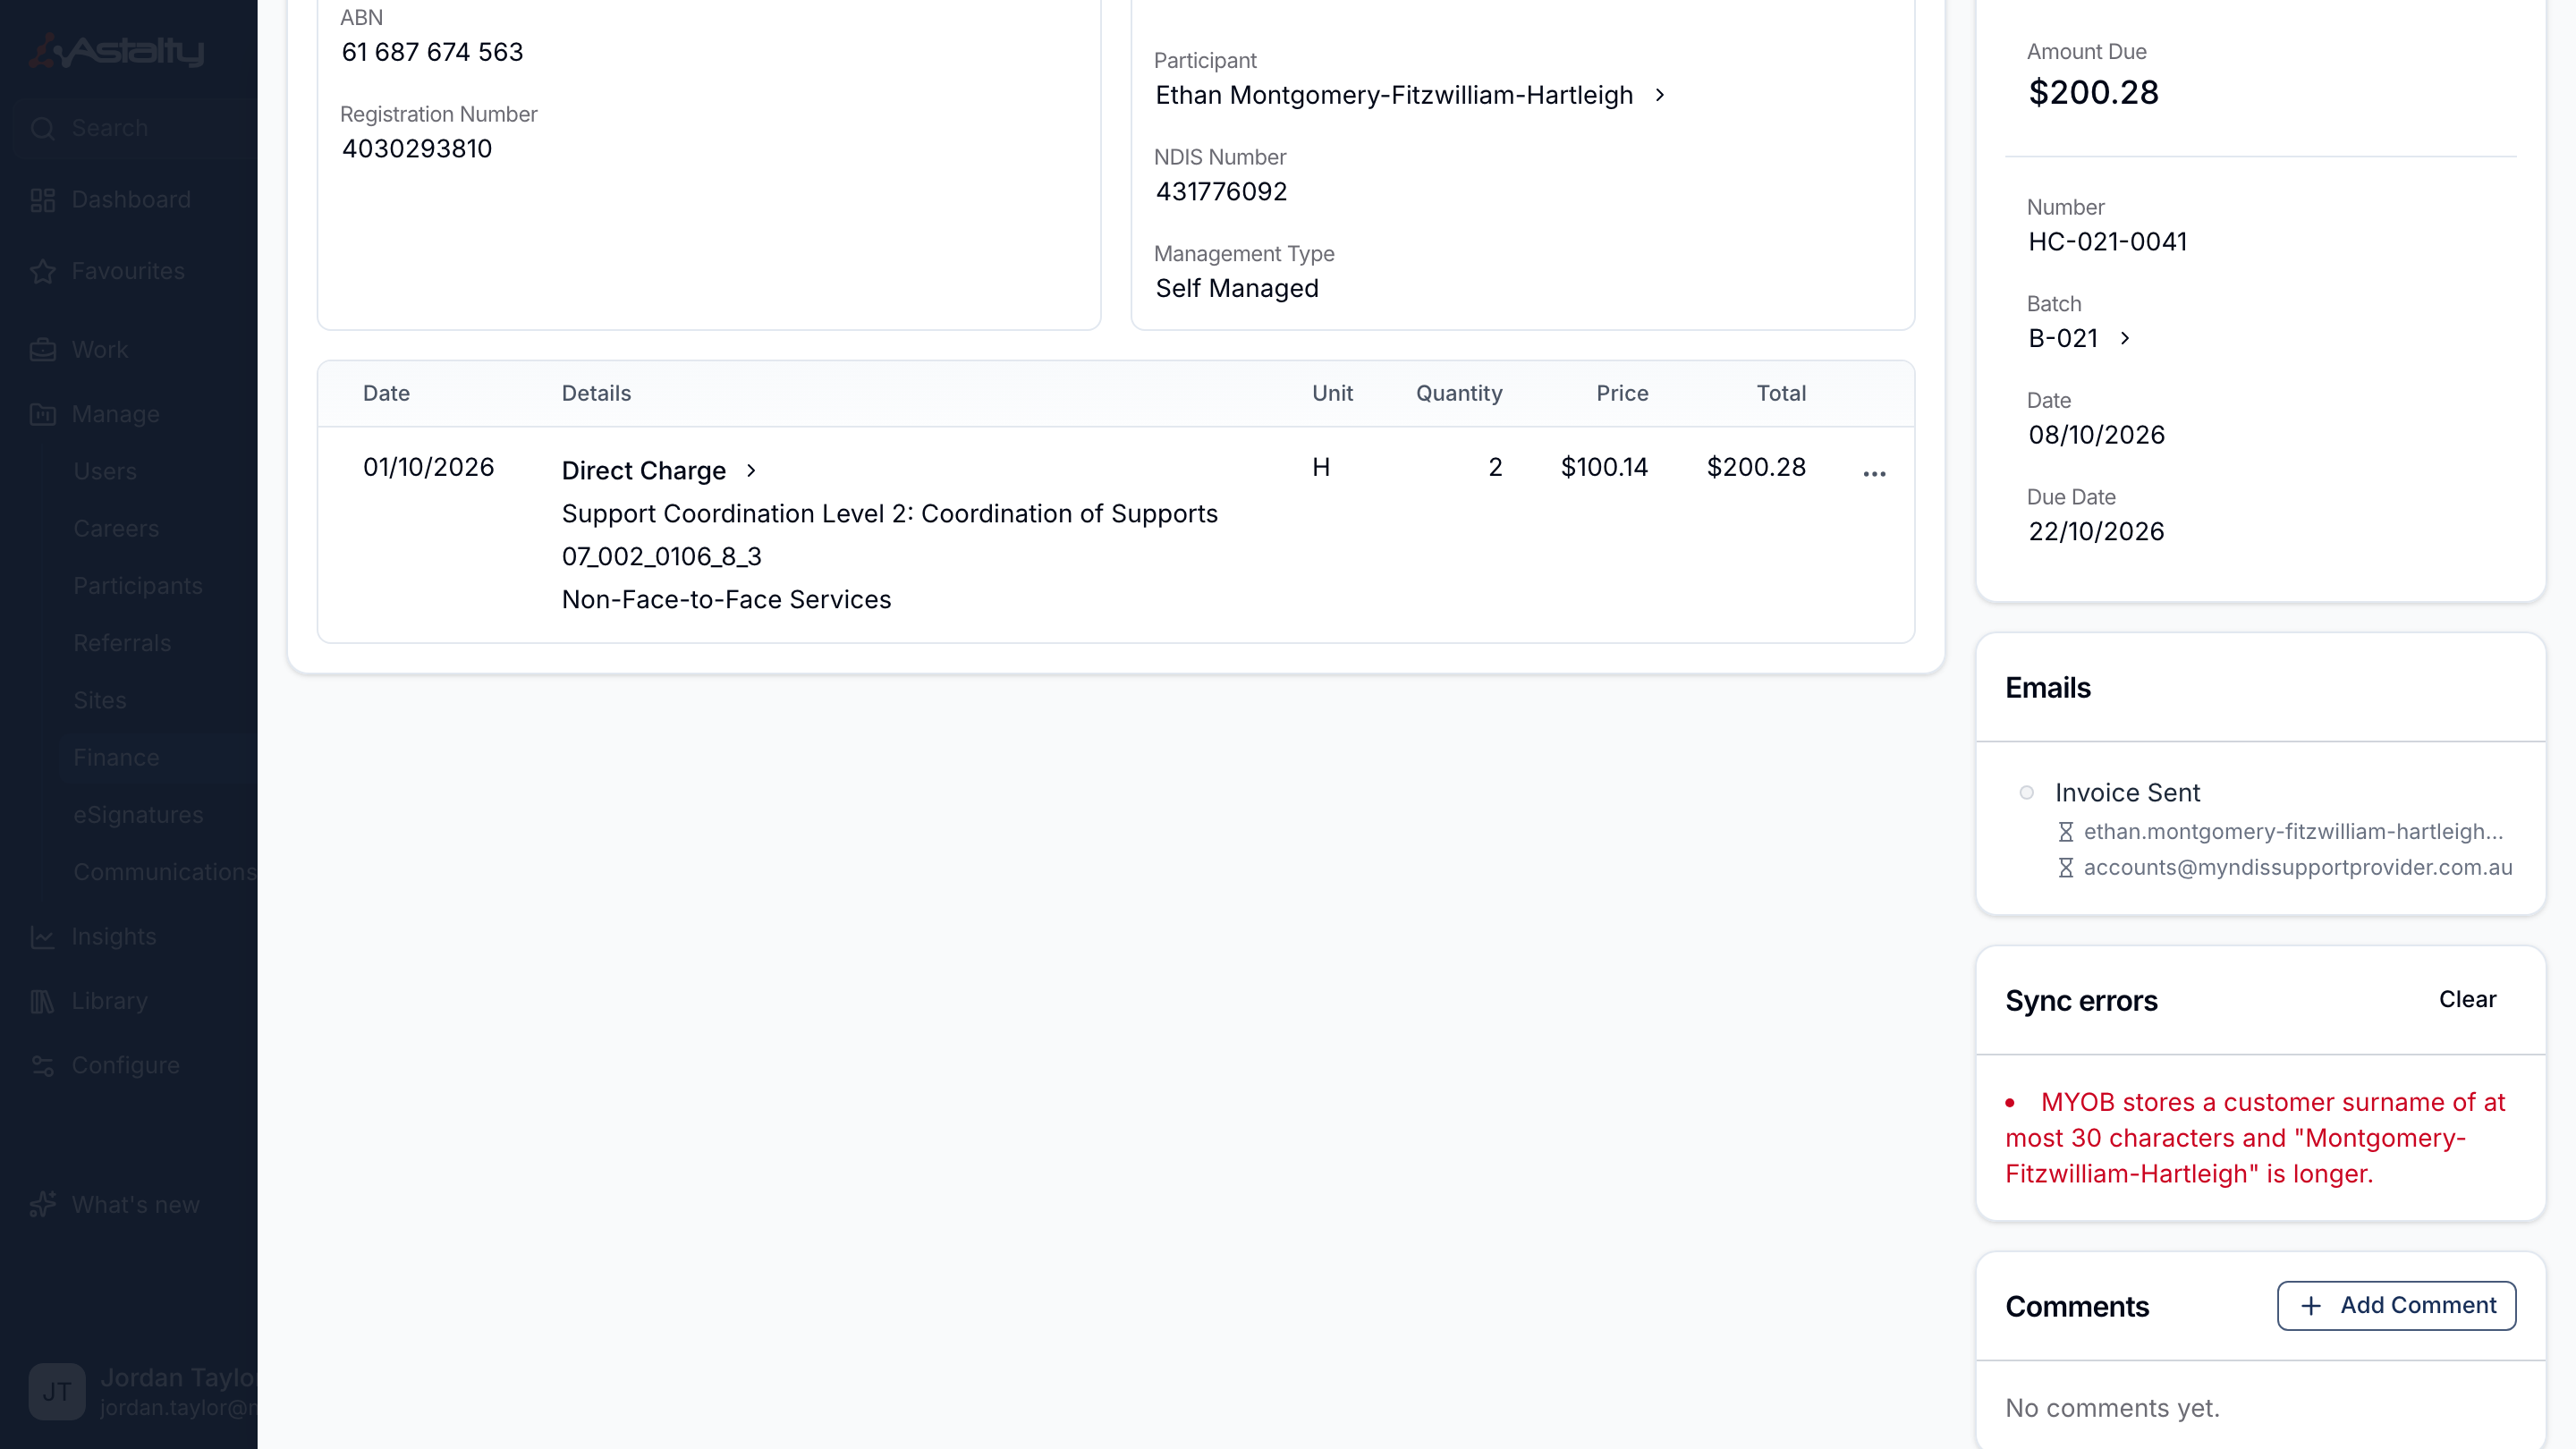Click the MYOB surname sync error message
The width and height of the screenshot is (2576, 1449).
coord(2255,1138)
